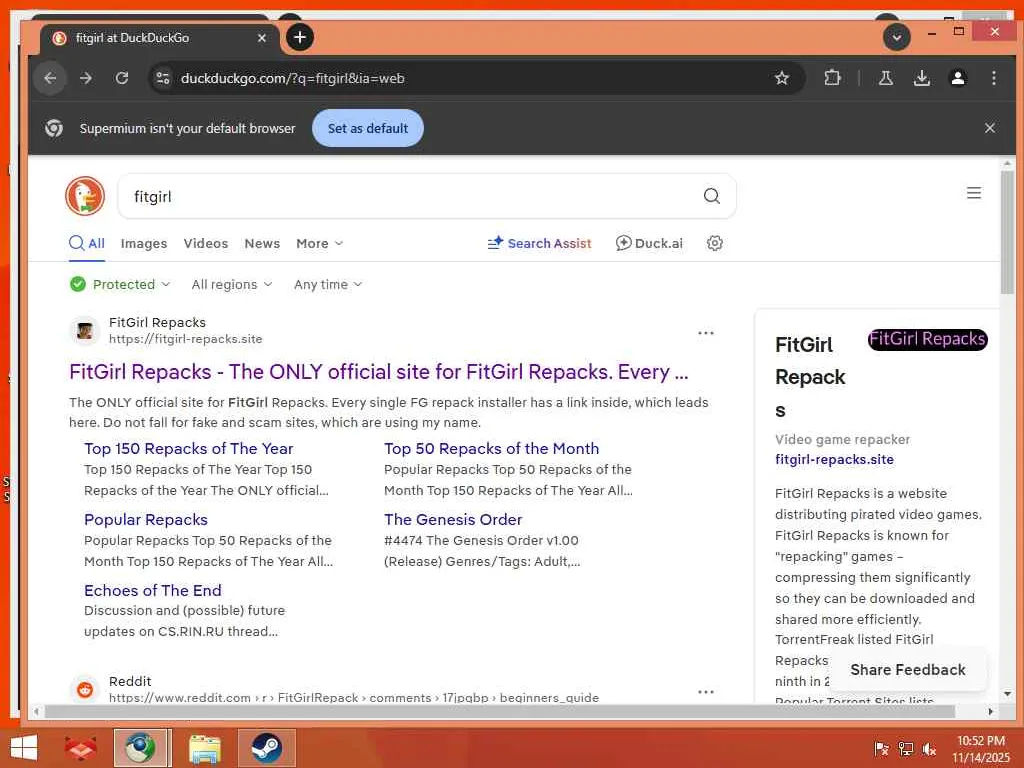The width and height of the screenshot is (1024, 768).
Task: Select Supermium browser taskbar icon
Action: click(141, 748)
